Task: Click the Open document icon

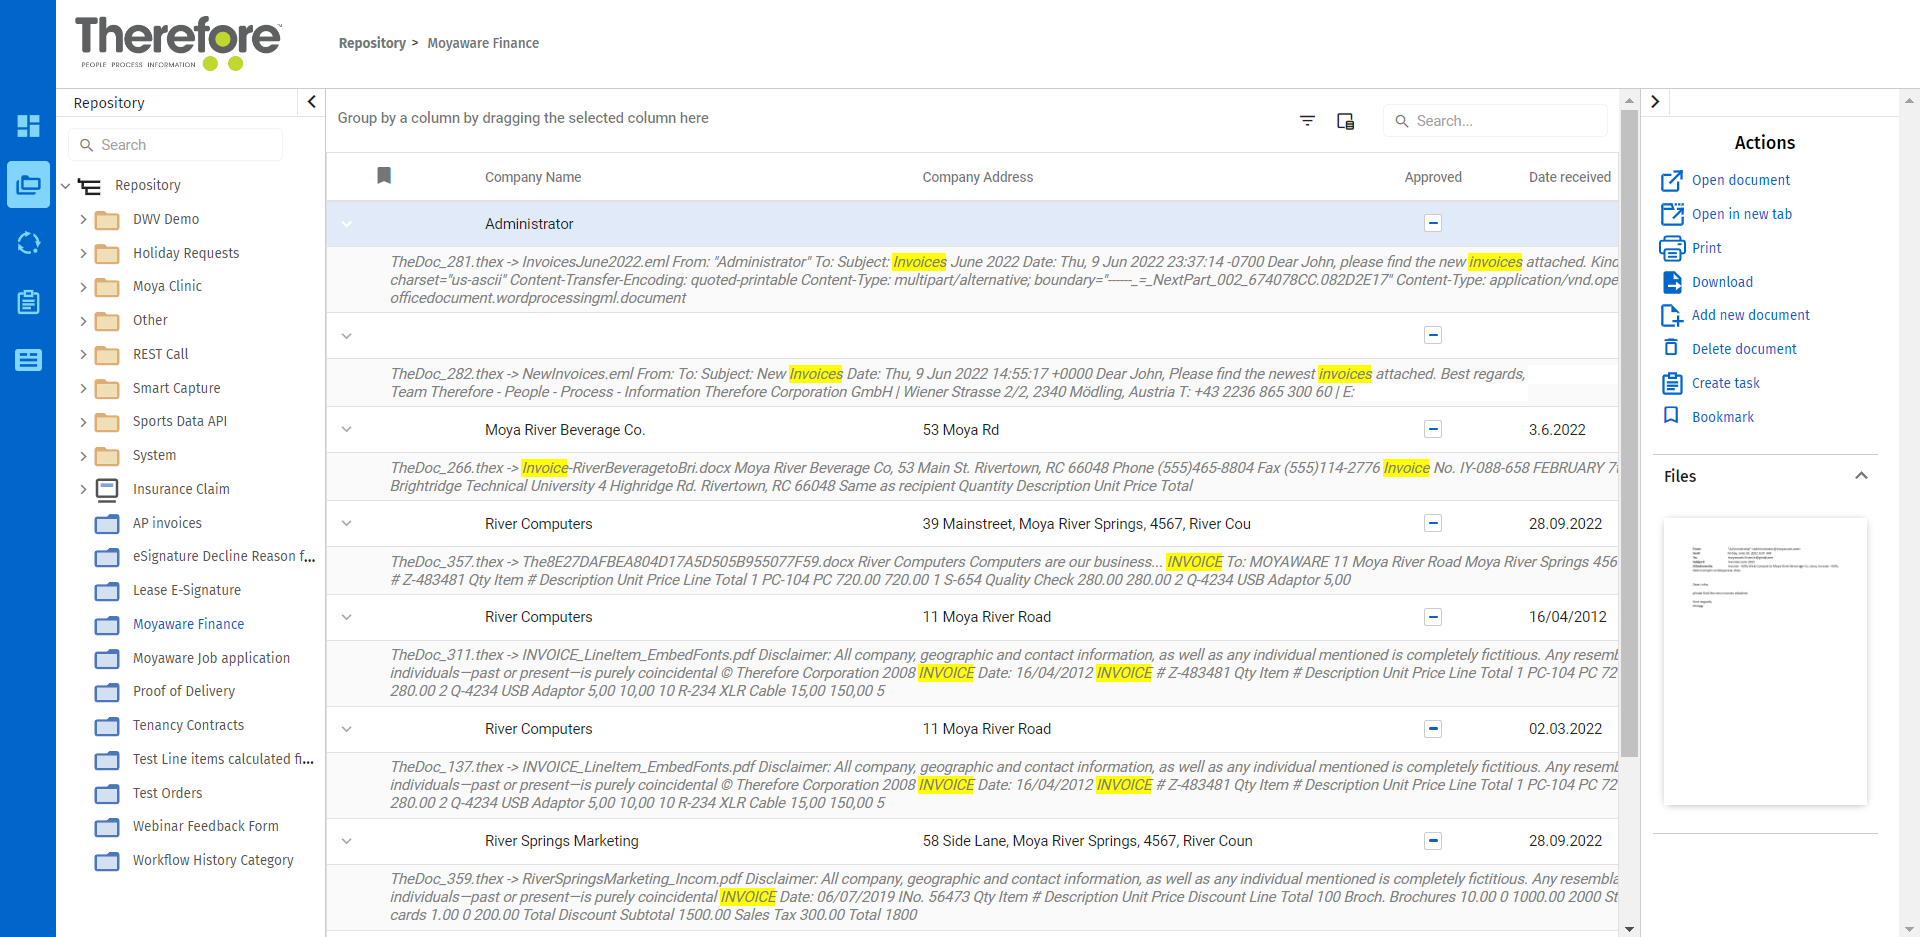Action: tap(1672, 180)
